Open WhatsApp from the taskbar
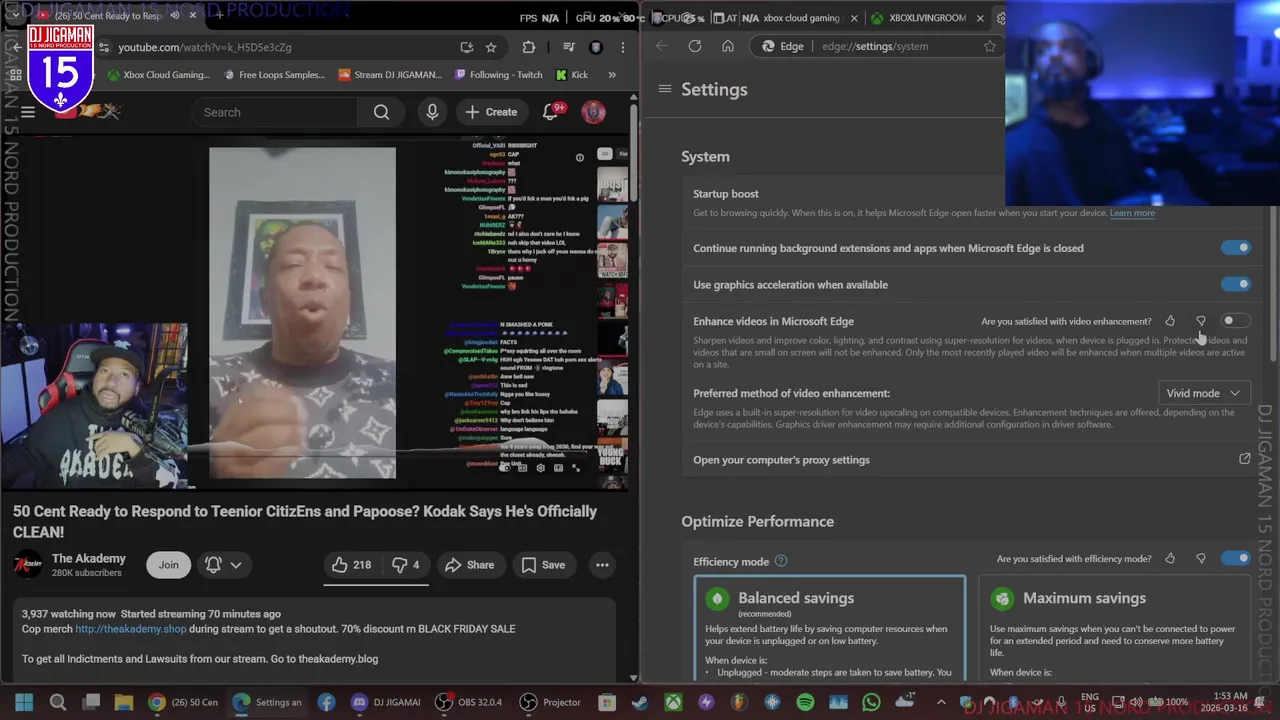 pos(871,703)
